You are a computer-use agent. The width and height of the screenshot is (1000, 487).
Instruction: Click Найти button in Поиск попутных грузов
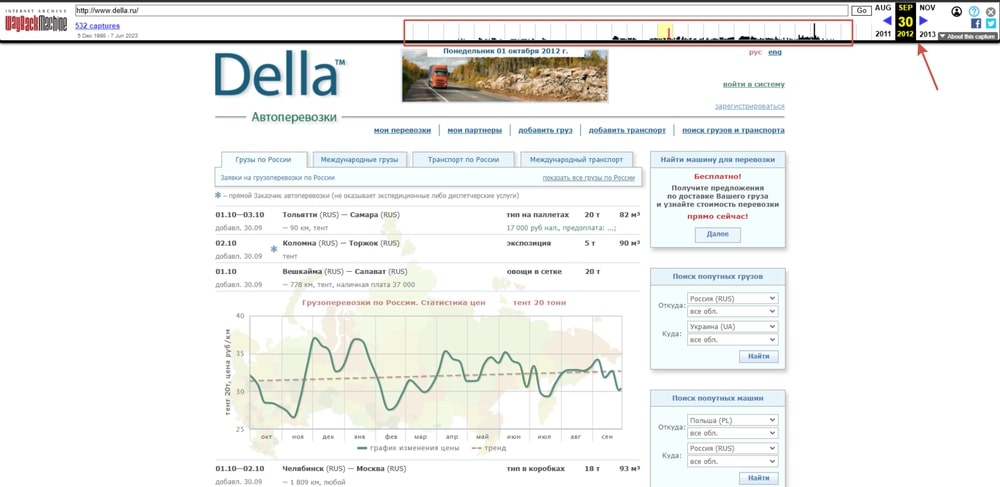click(x=759, y=356)
